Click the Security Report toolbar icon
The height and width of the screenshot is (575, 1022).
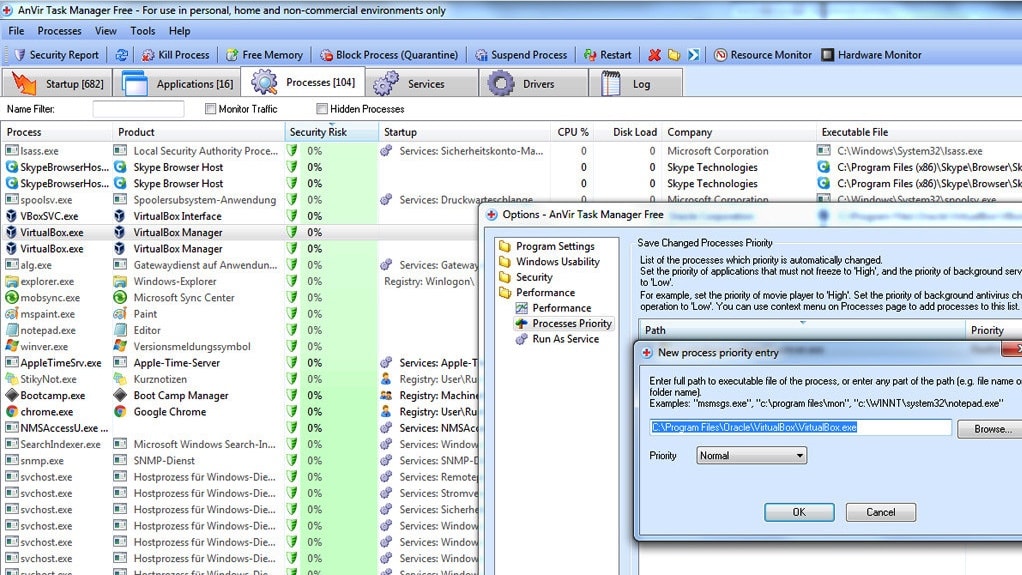coord(19,55)
